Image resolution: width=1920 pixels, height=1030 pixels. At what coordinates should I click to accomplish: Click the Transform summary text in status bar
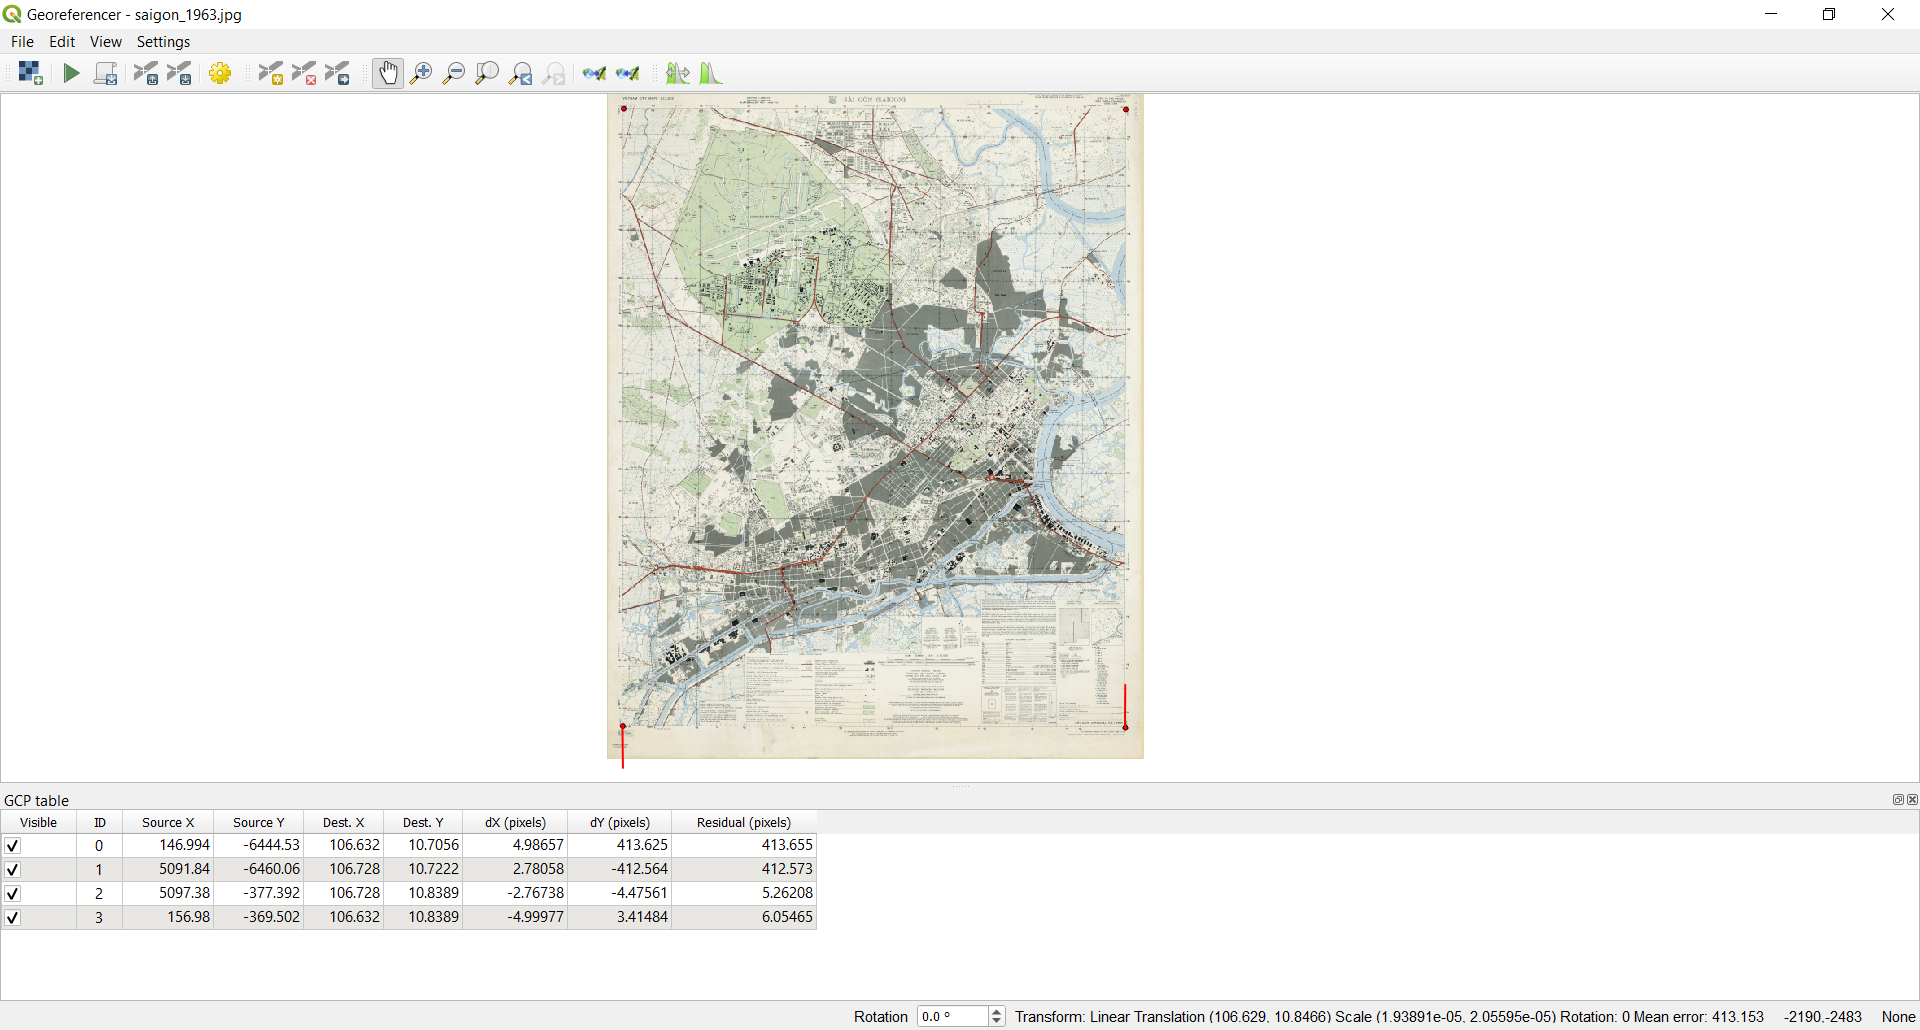(x=1389, y=1016)
